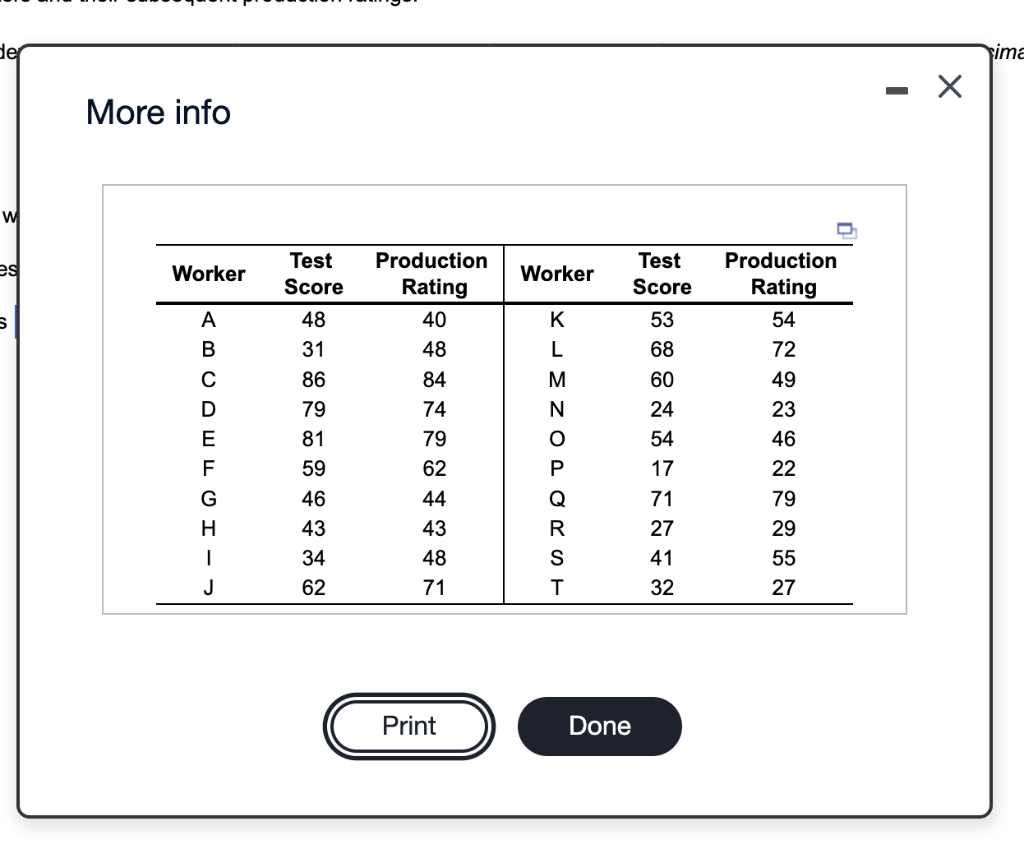Screen dimensions: 1024x858
Task: Minimize the More info dialog
Action: 897,88
